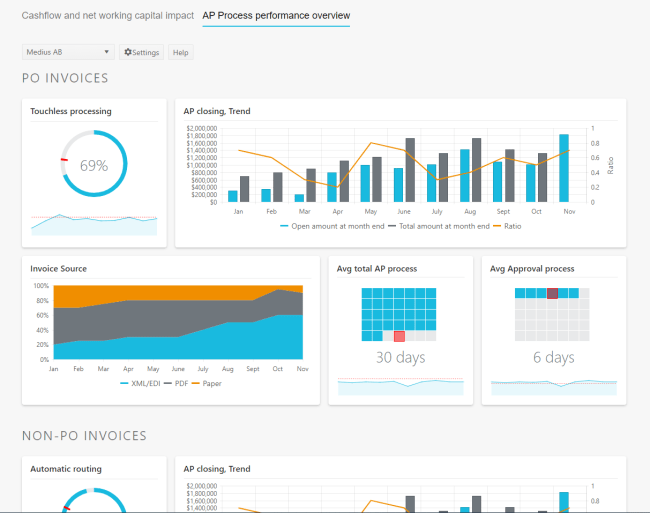Image resolution: width=650 pixels, height=513 pixels.
Task: Click the '100%' axis label in Invoice Source
Action: (x=41, y=286)
